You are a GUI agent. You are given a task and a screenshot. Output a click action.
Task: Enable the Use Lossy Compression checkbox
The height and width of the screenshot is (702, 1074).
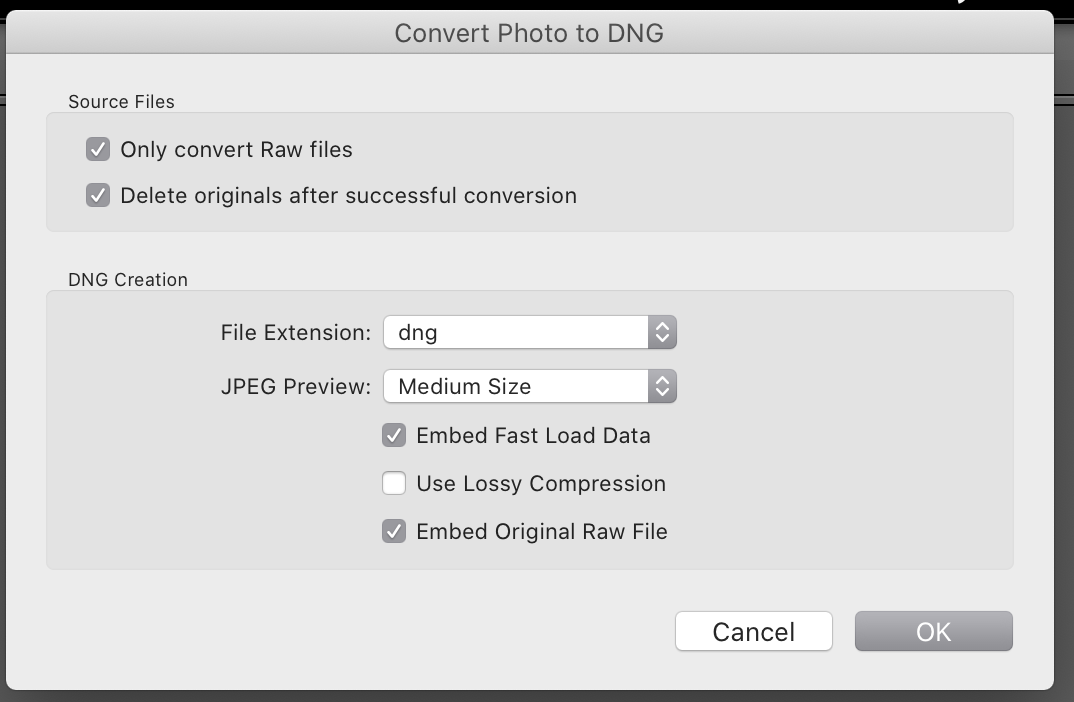coord(394,484)
